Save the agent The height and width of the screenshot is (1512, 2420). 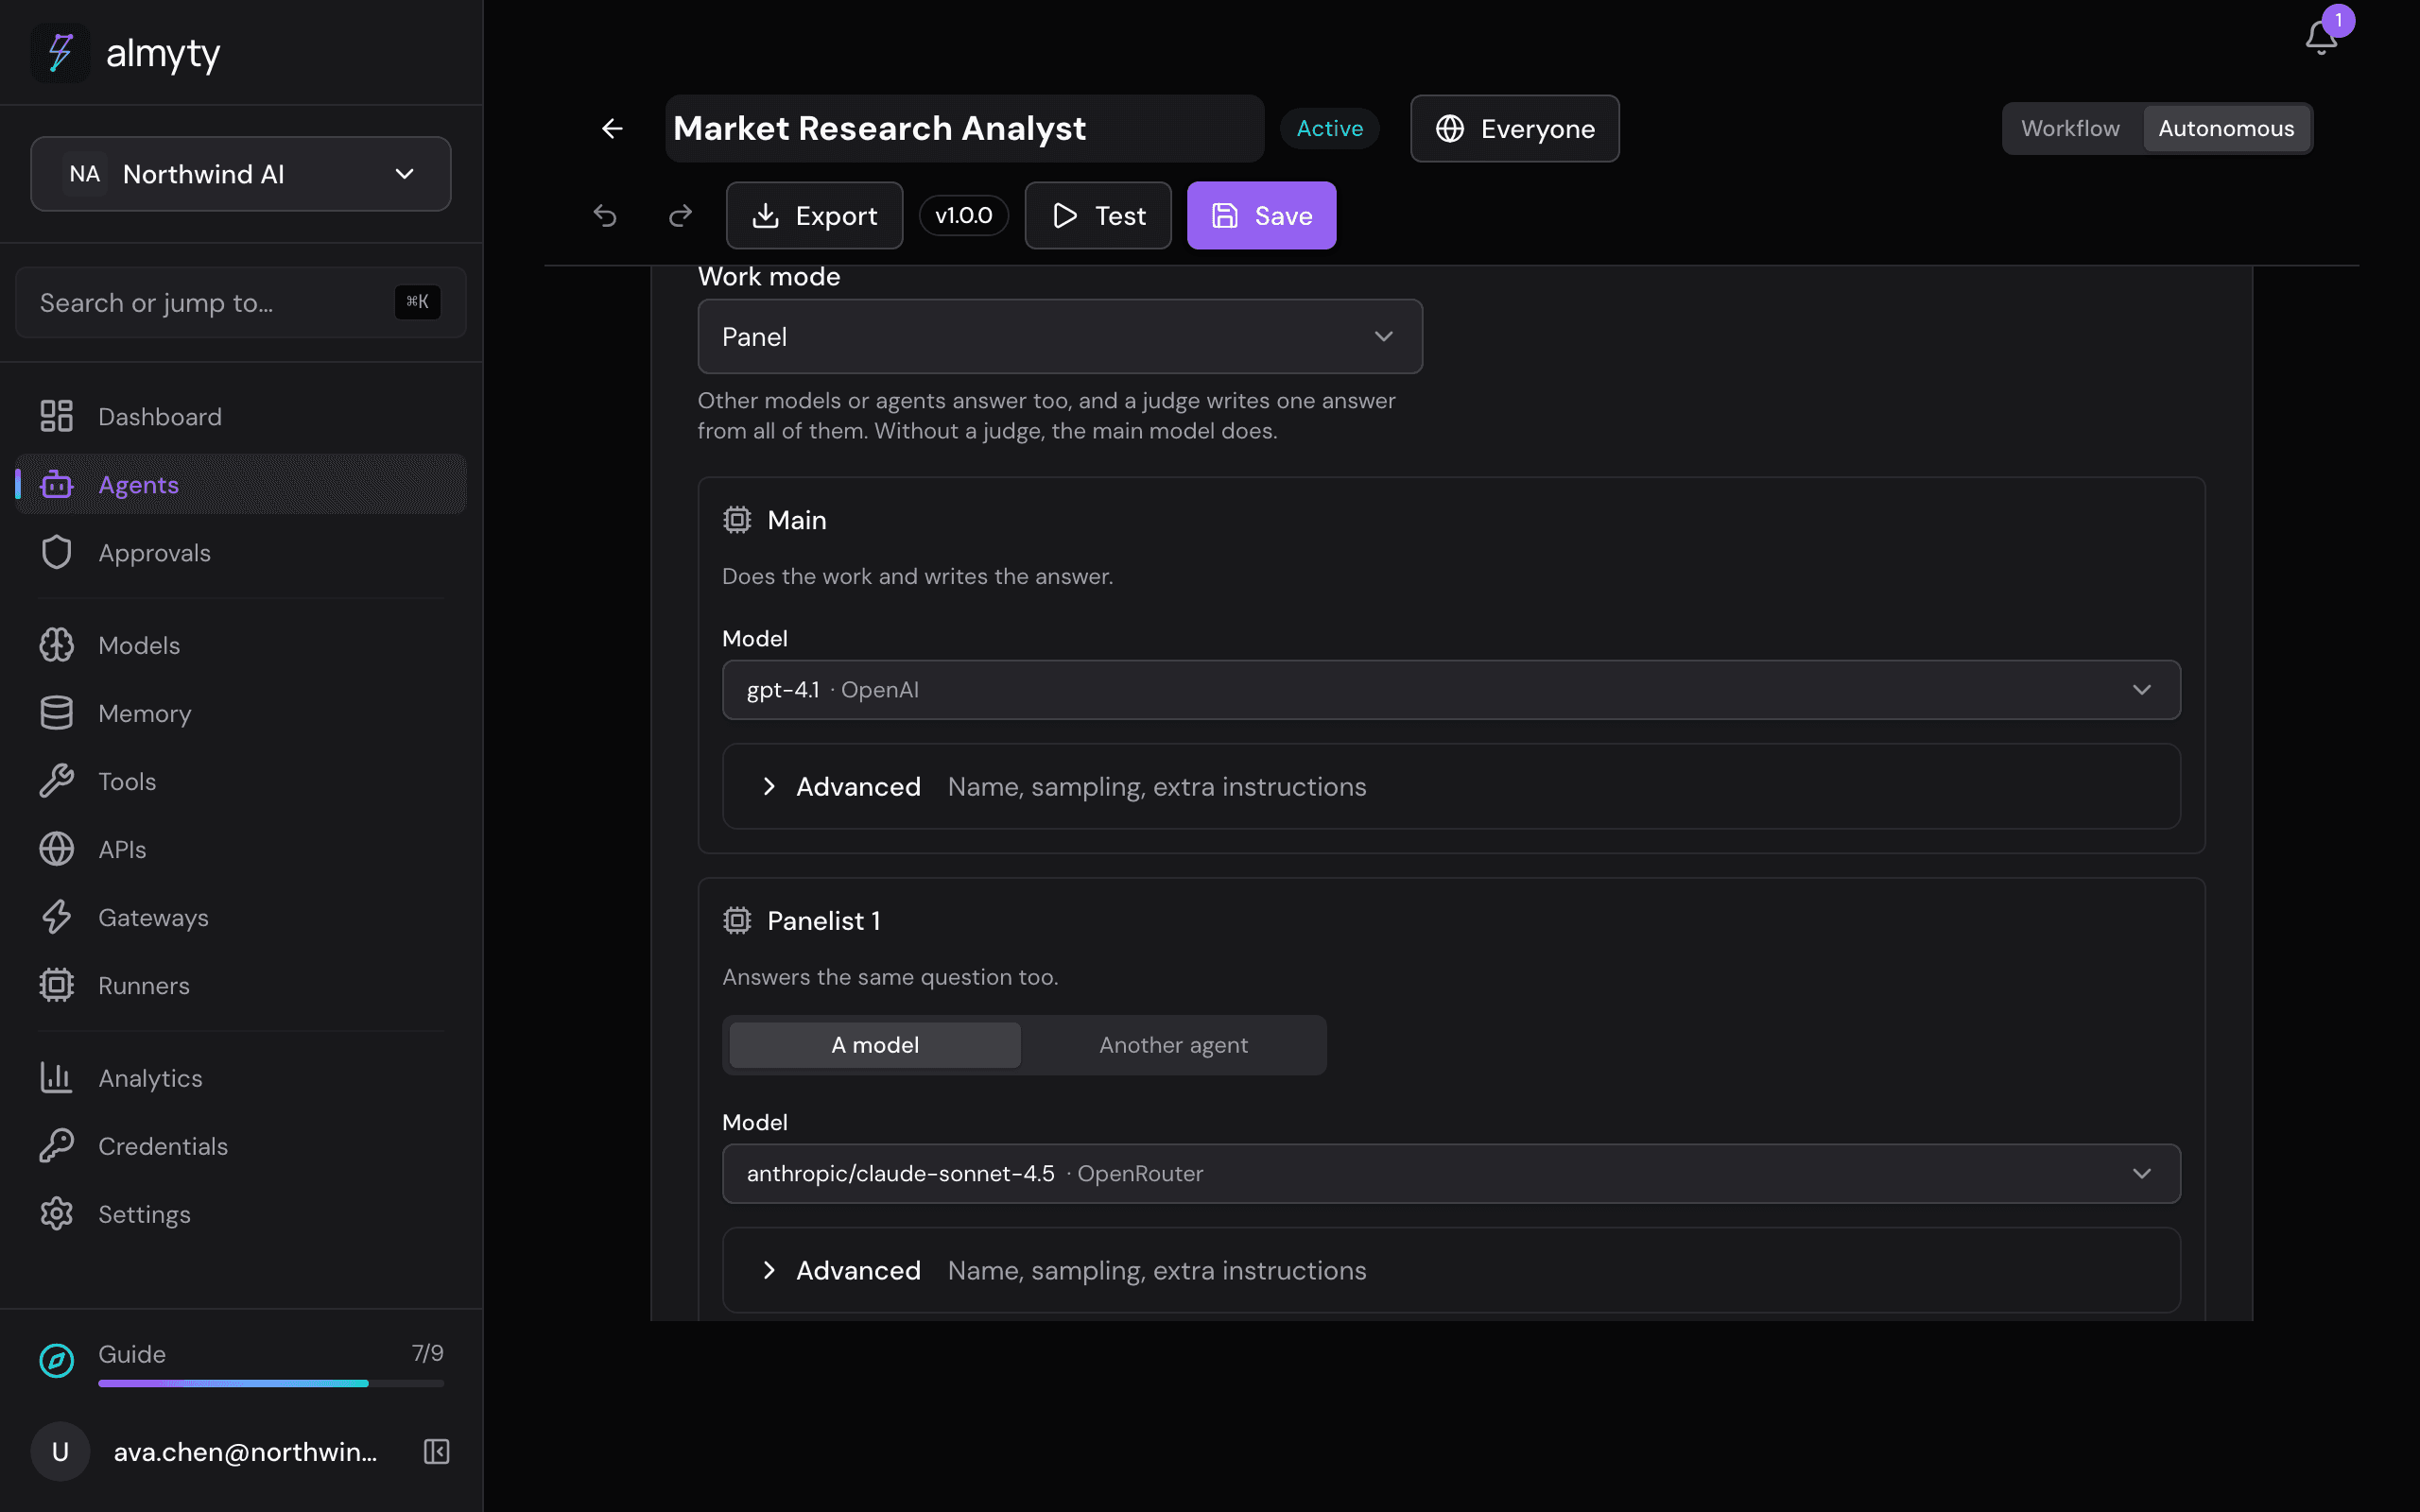1262,215
